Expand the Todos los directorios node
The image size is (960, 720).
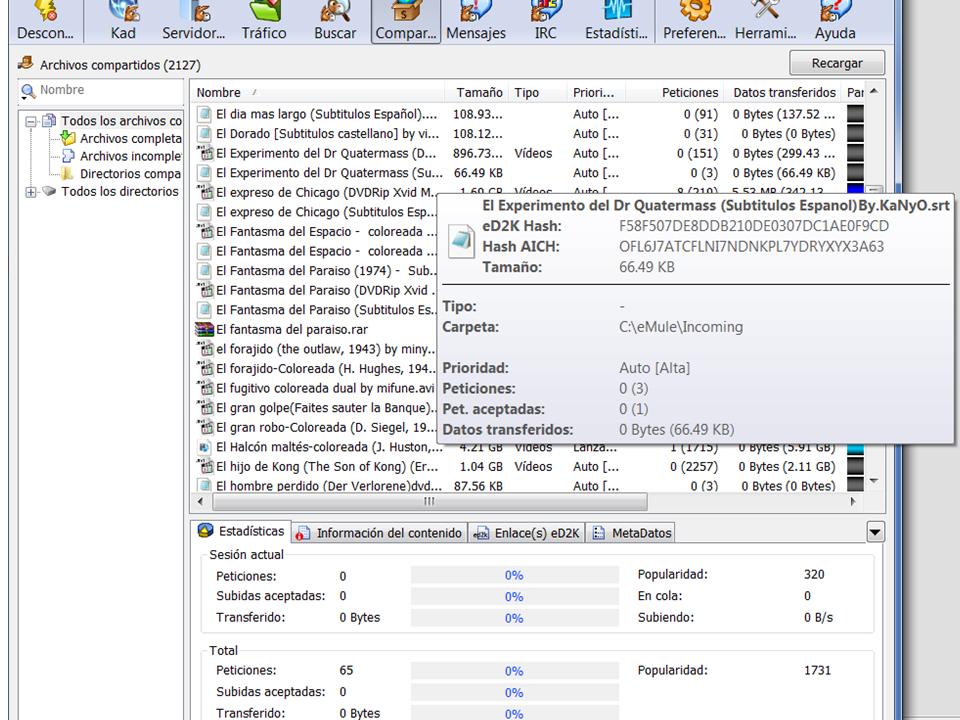click(31, 192)
